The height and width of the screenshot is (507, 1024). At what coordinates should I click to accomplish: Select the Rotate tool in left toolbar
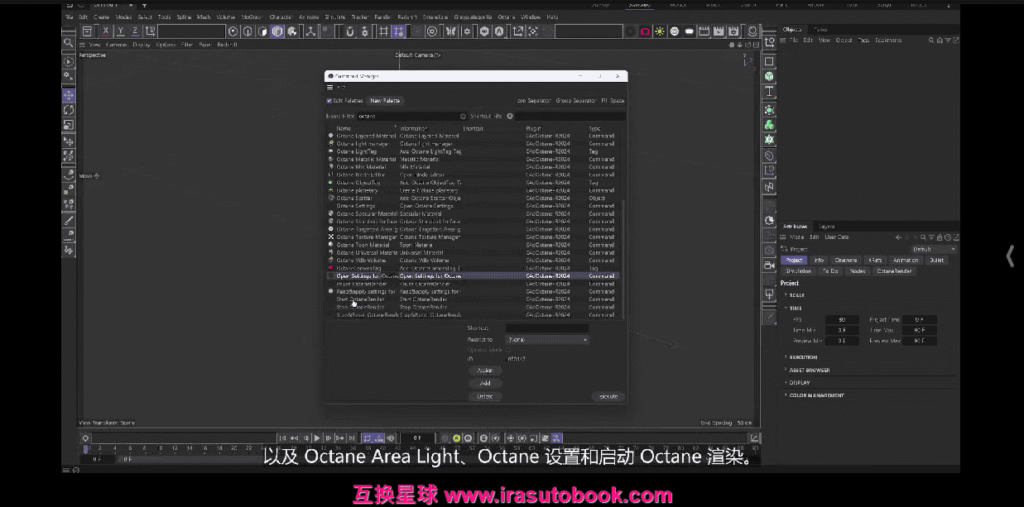click(69, 110)
